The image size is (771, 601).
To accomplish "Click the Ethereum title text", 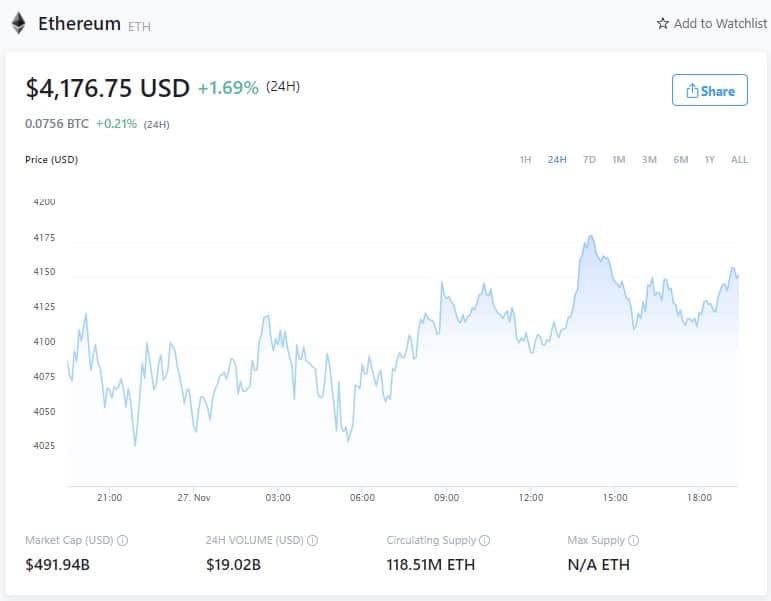I will point(79,24).
